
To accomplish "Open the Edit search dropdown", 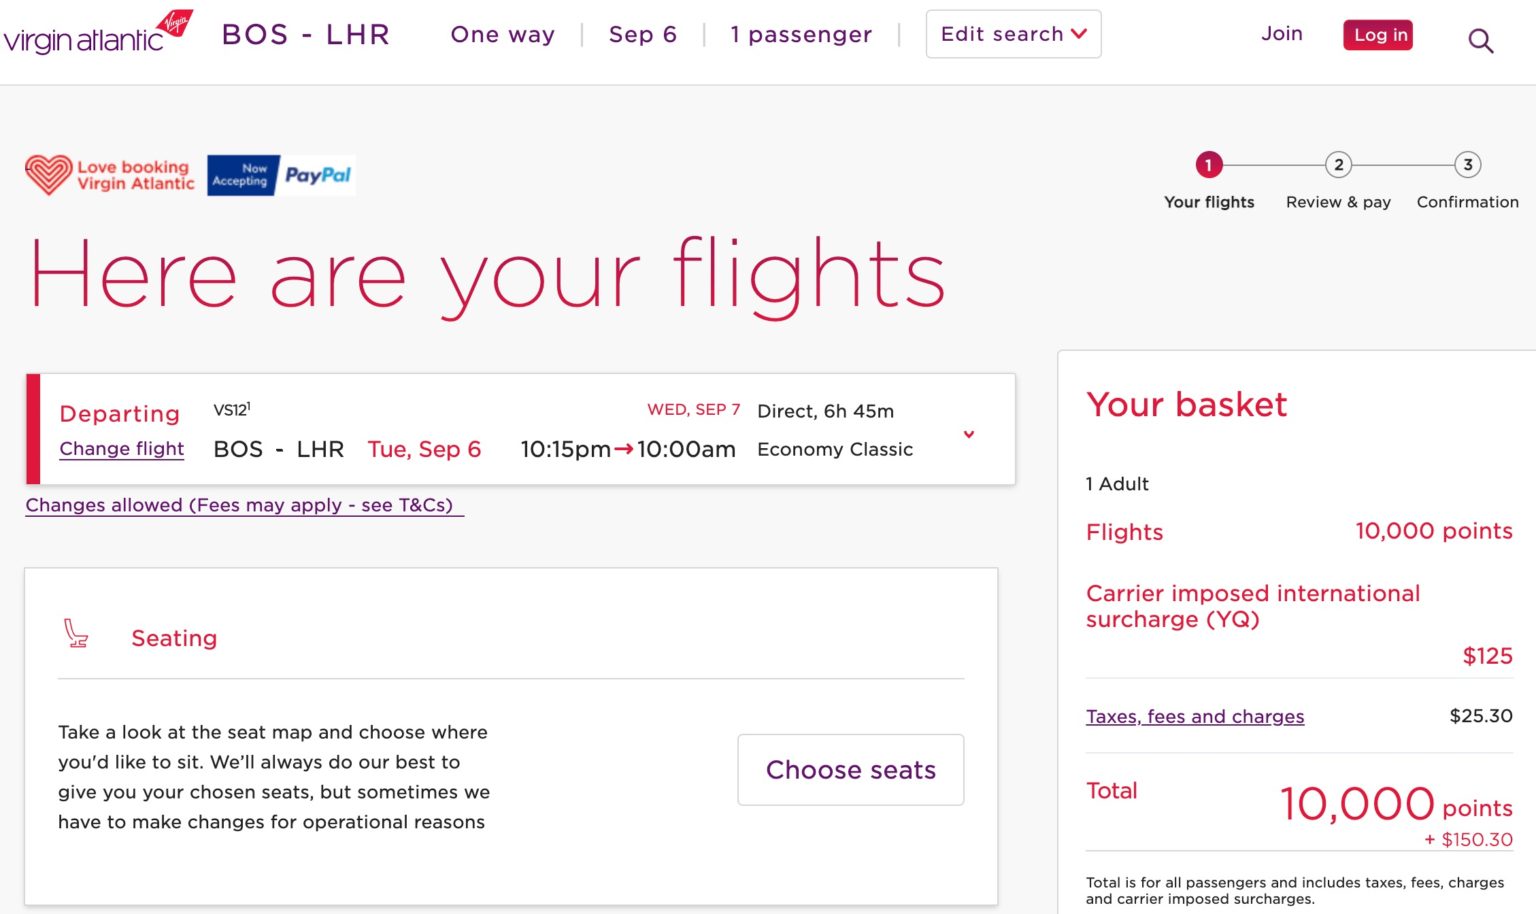I will pyautogui.click(x=1012, y=33).
